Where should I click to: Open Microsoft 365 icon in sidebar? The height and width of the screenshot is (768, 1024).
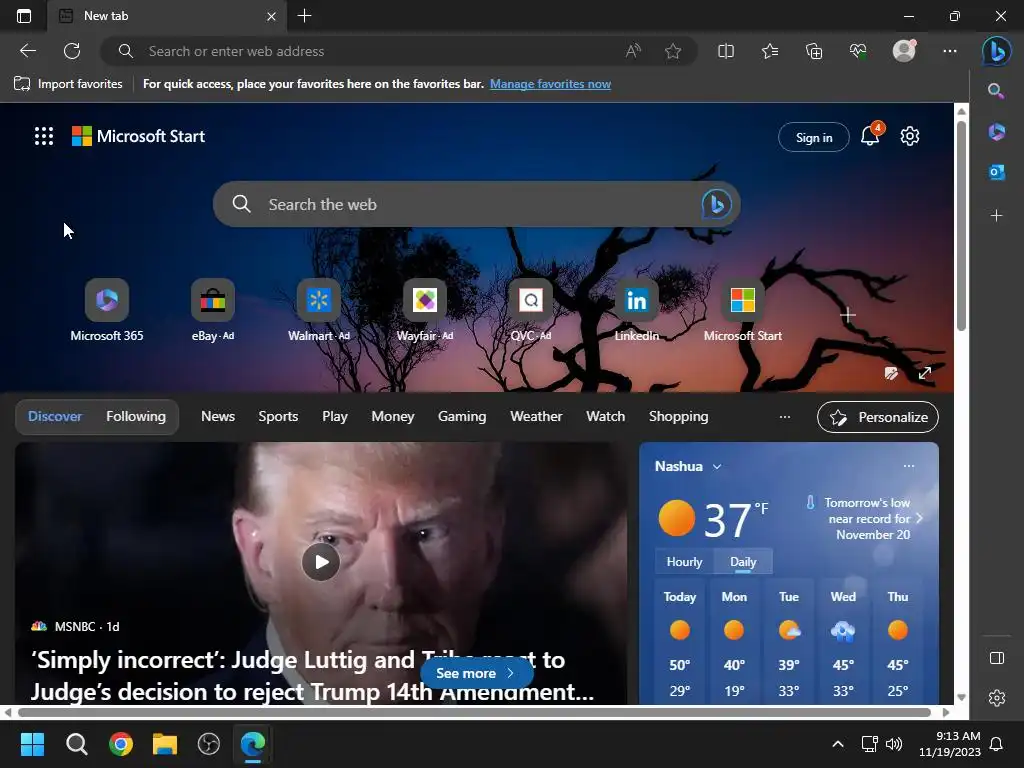coord(997,132)
